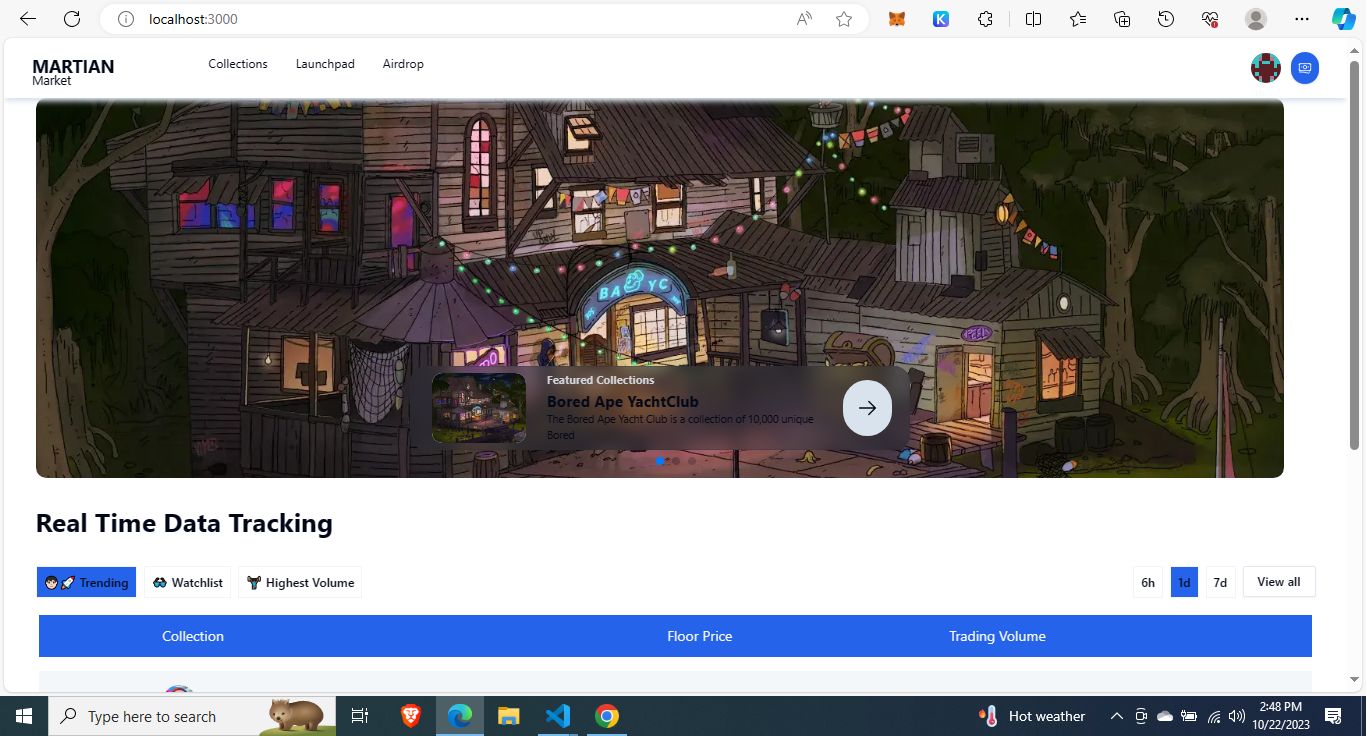Open the Favorites list
This screenshot has height=736, width=1366.
coord(1078,19)
